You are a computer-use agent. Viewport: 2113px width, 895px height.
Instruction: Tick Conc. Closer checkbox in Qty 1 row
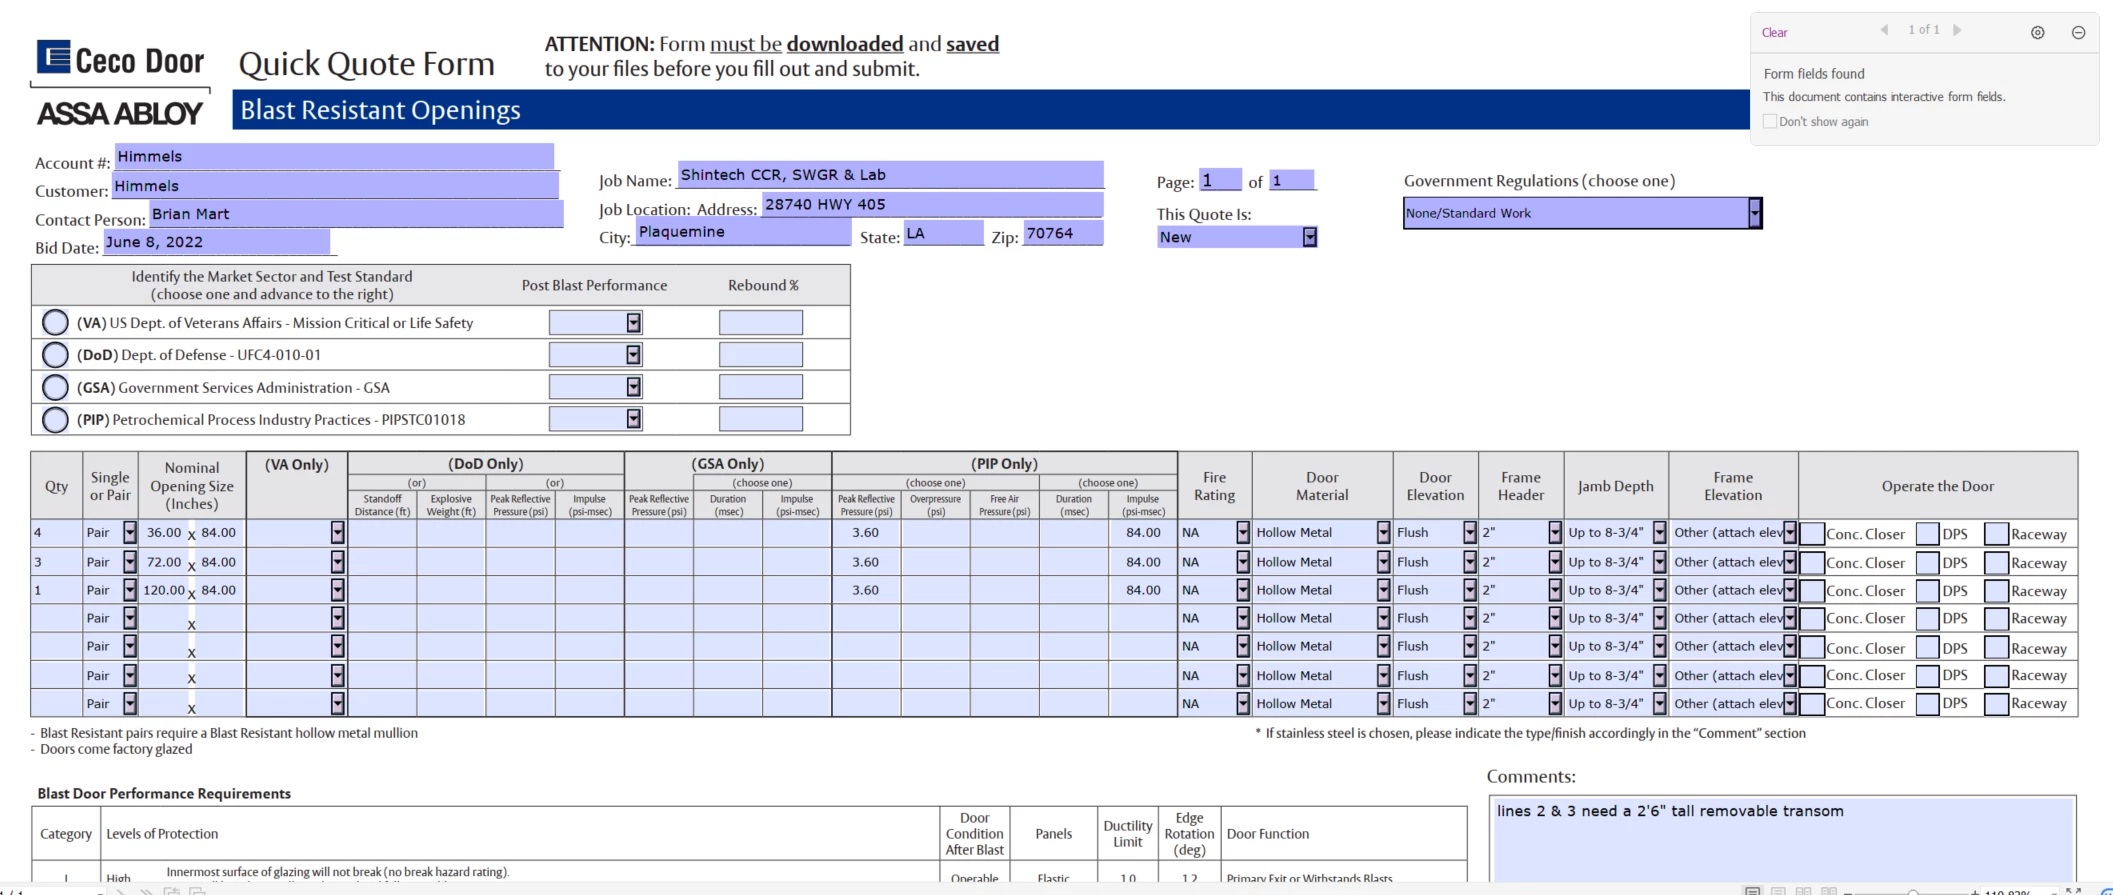pos(1812,591)
